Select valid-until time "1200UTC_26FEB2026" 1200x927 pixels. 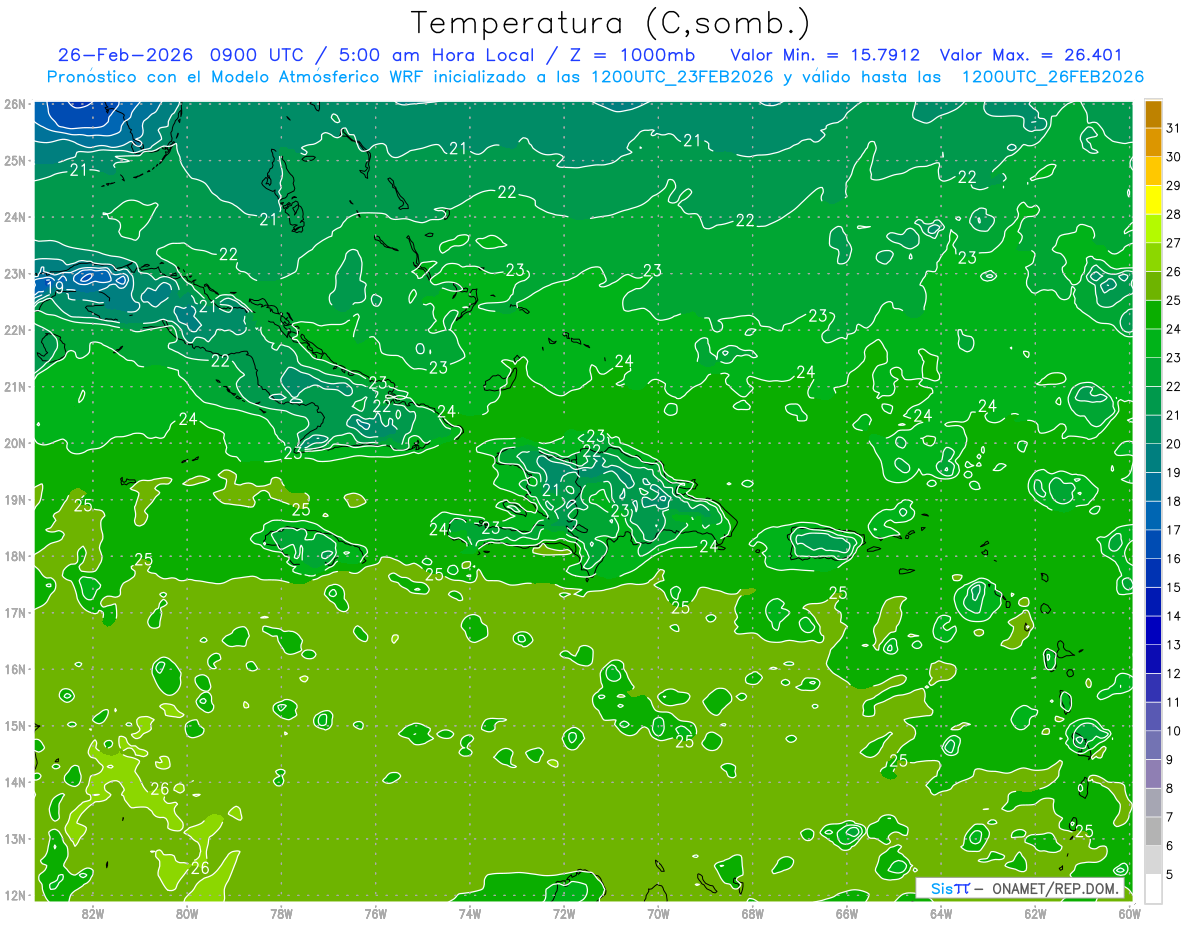click(1053, 77)
